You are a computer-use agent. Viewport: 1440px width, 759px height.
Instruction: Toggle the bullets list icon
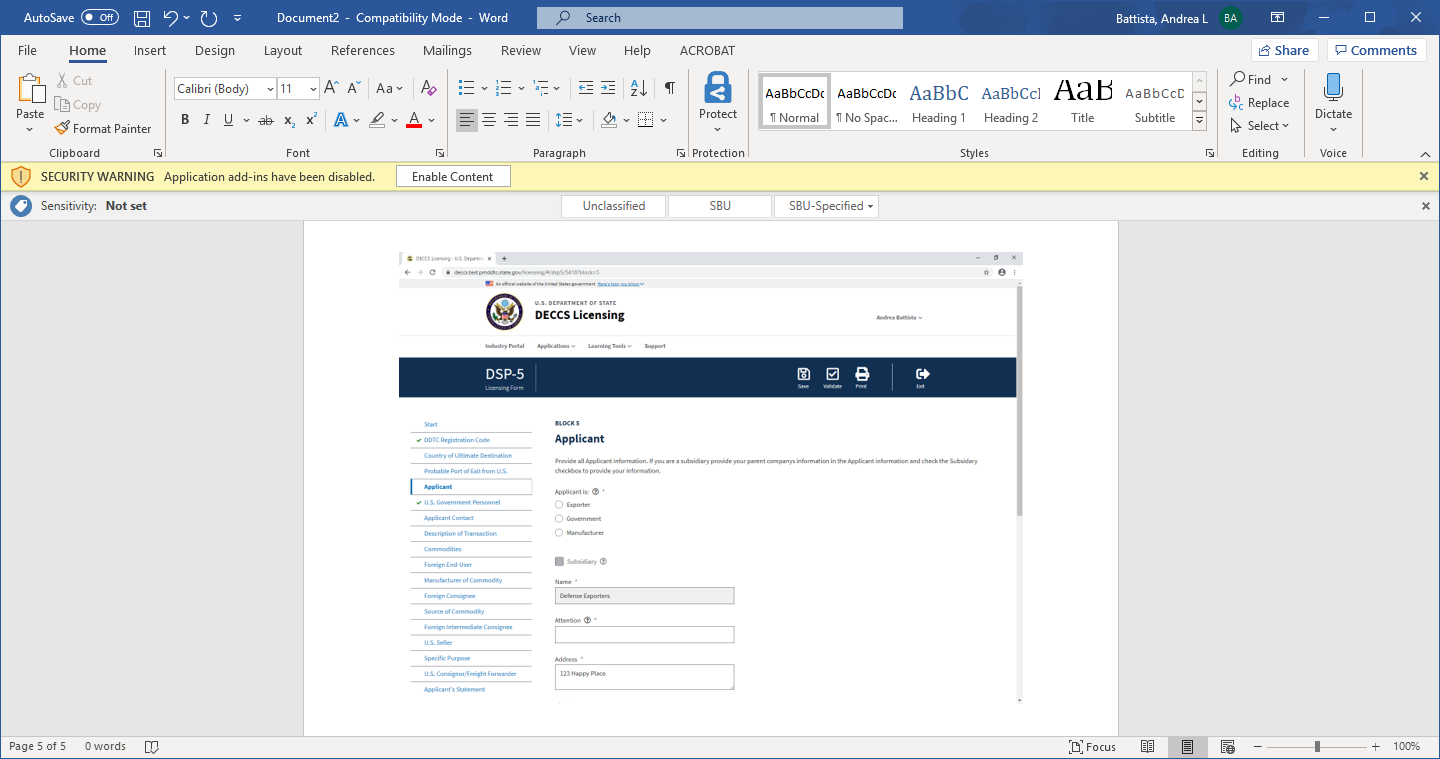pos(466,88)
